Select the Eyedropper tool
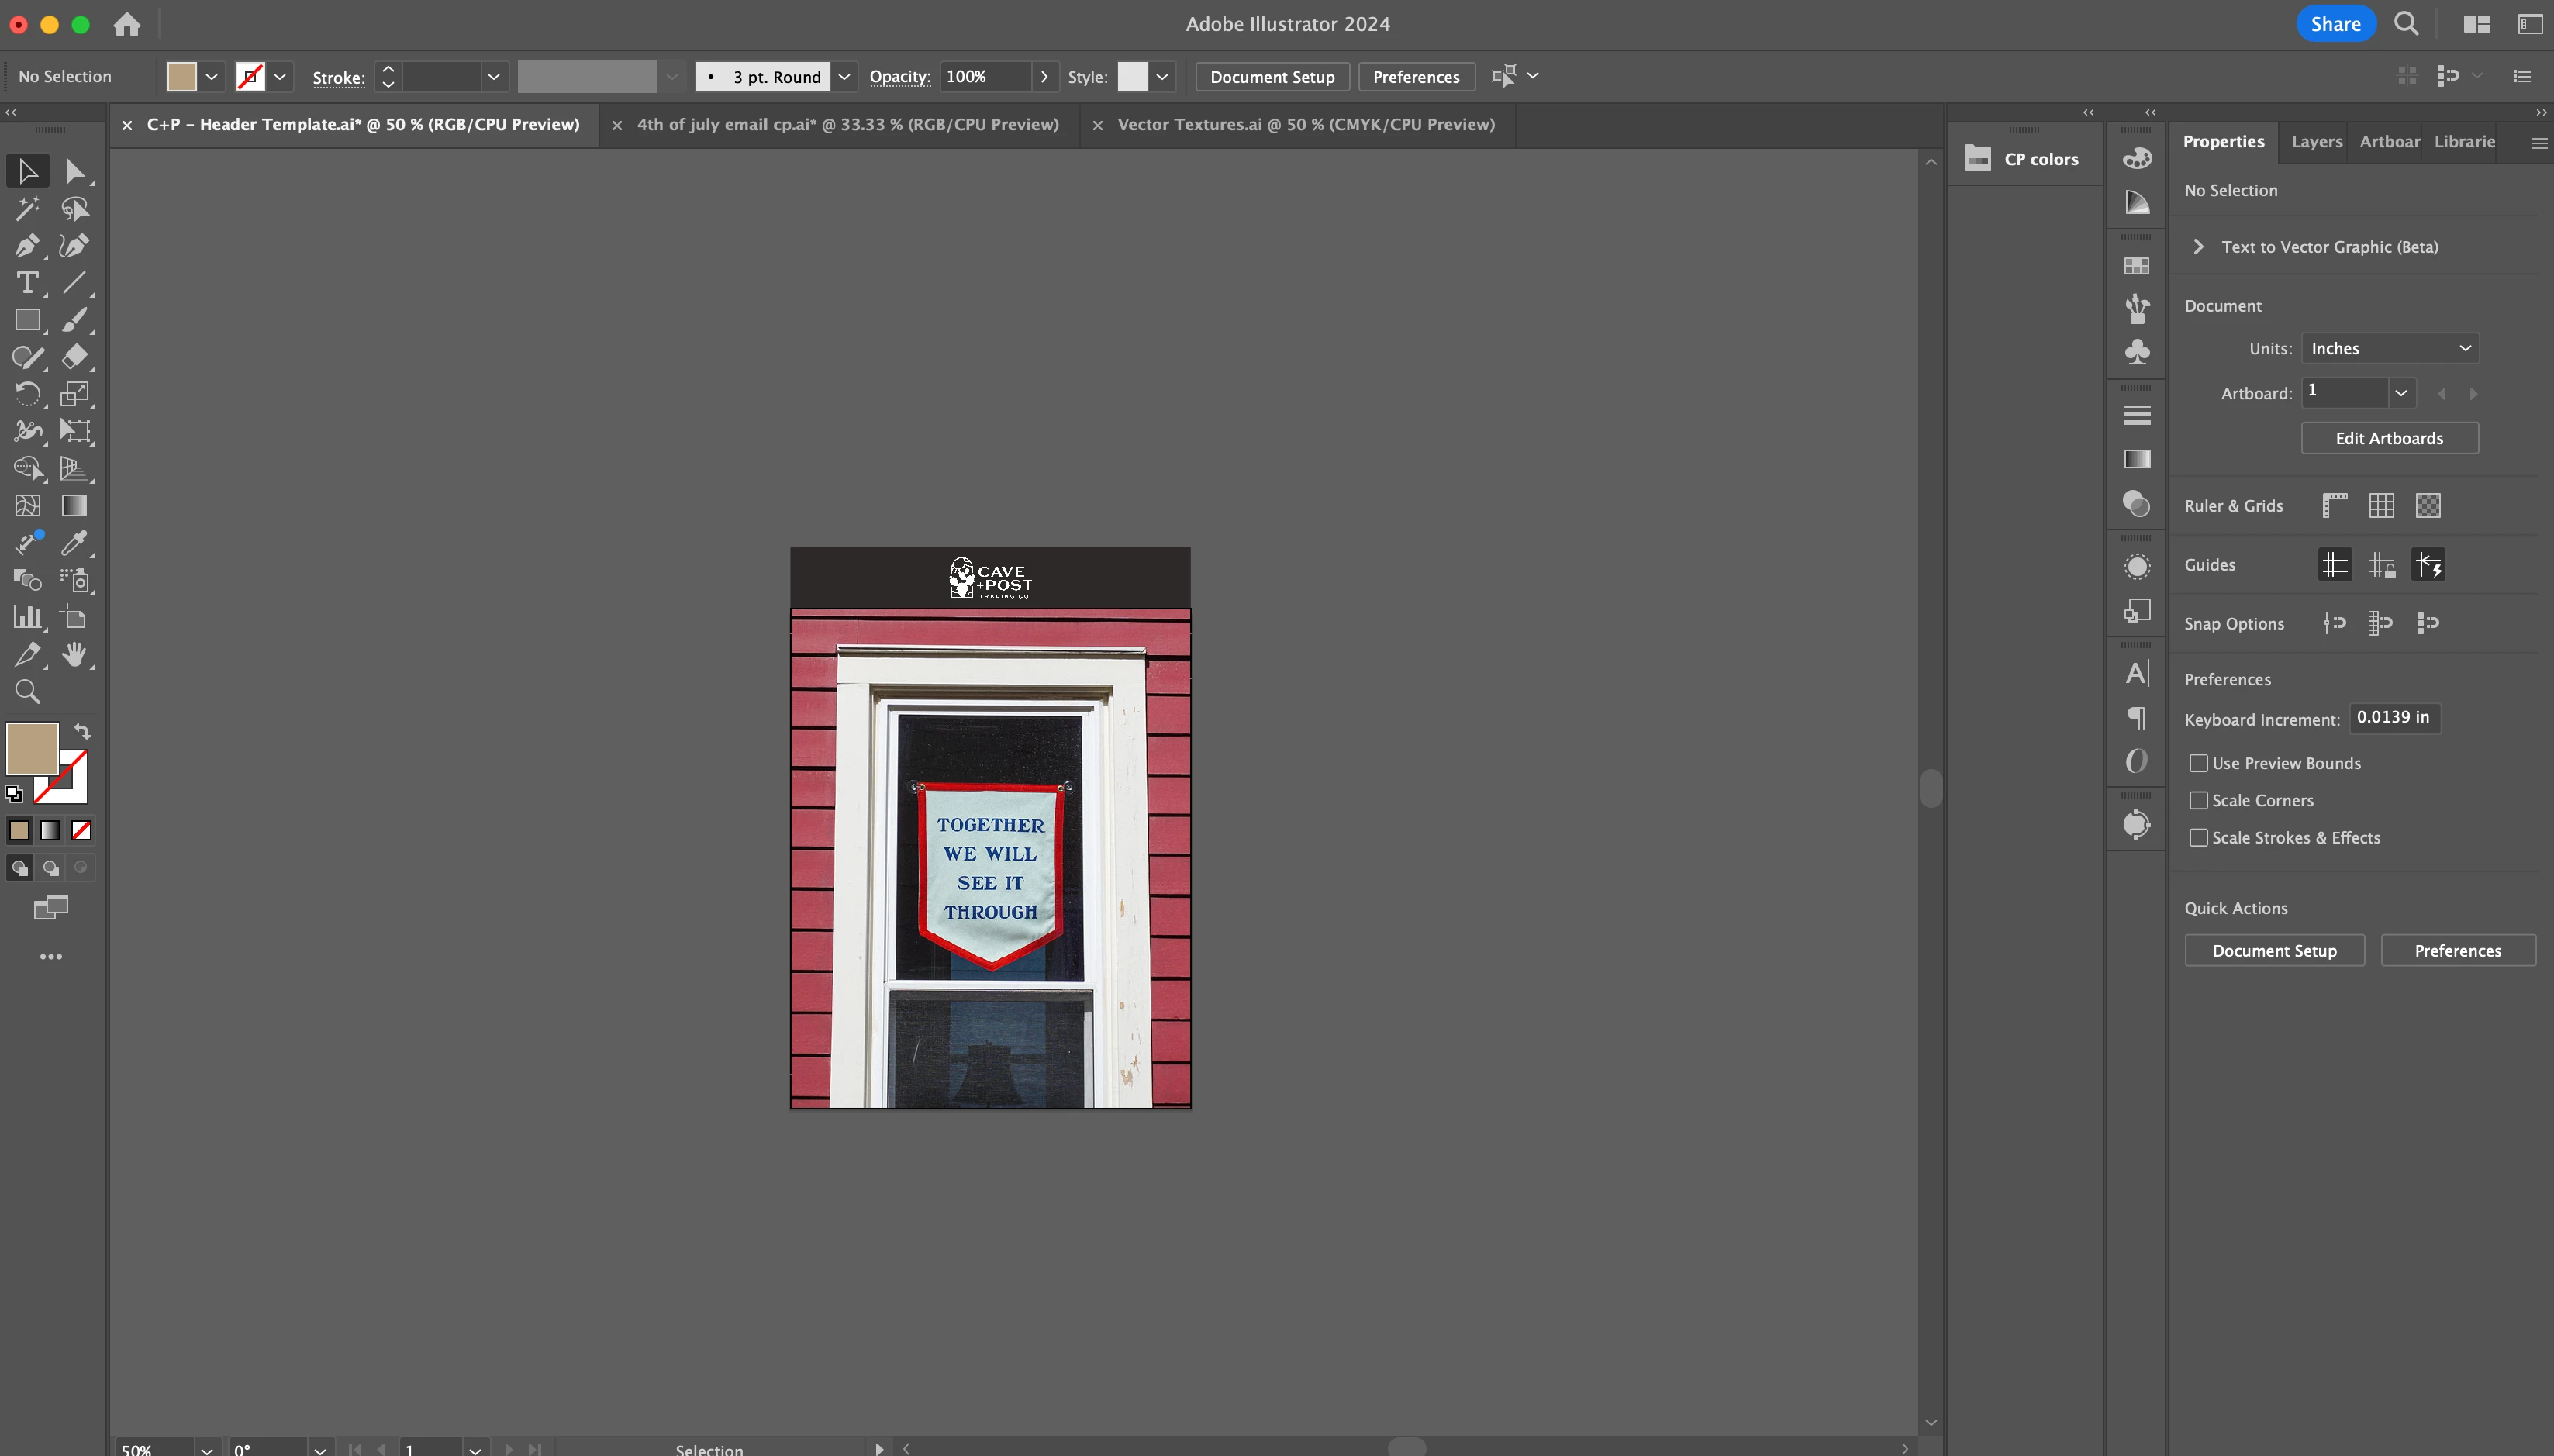Image resolution: width=2554 pixels, height=1456 pixels. point(74,543)
